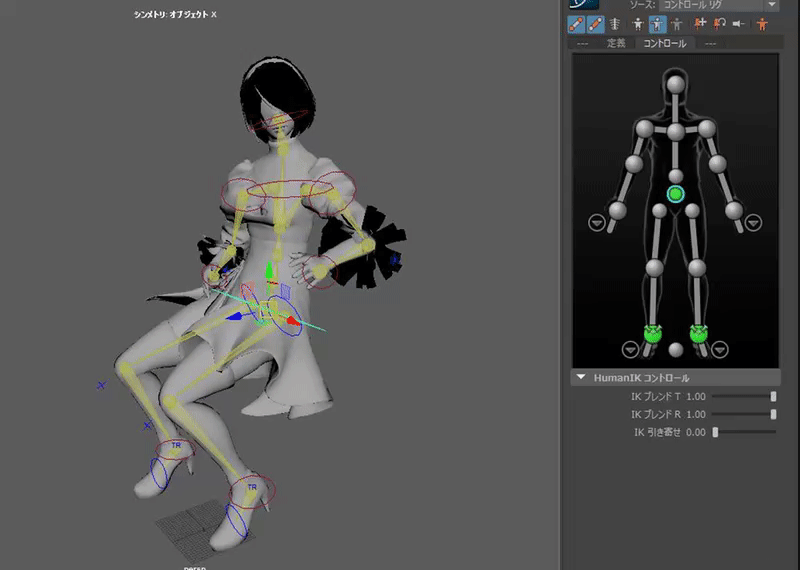
Task: Select the green hips effector on the diagram
Action: coord(675,193)
